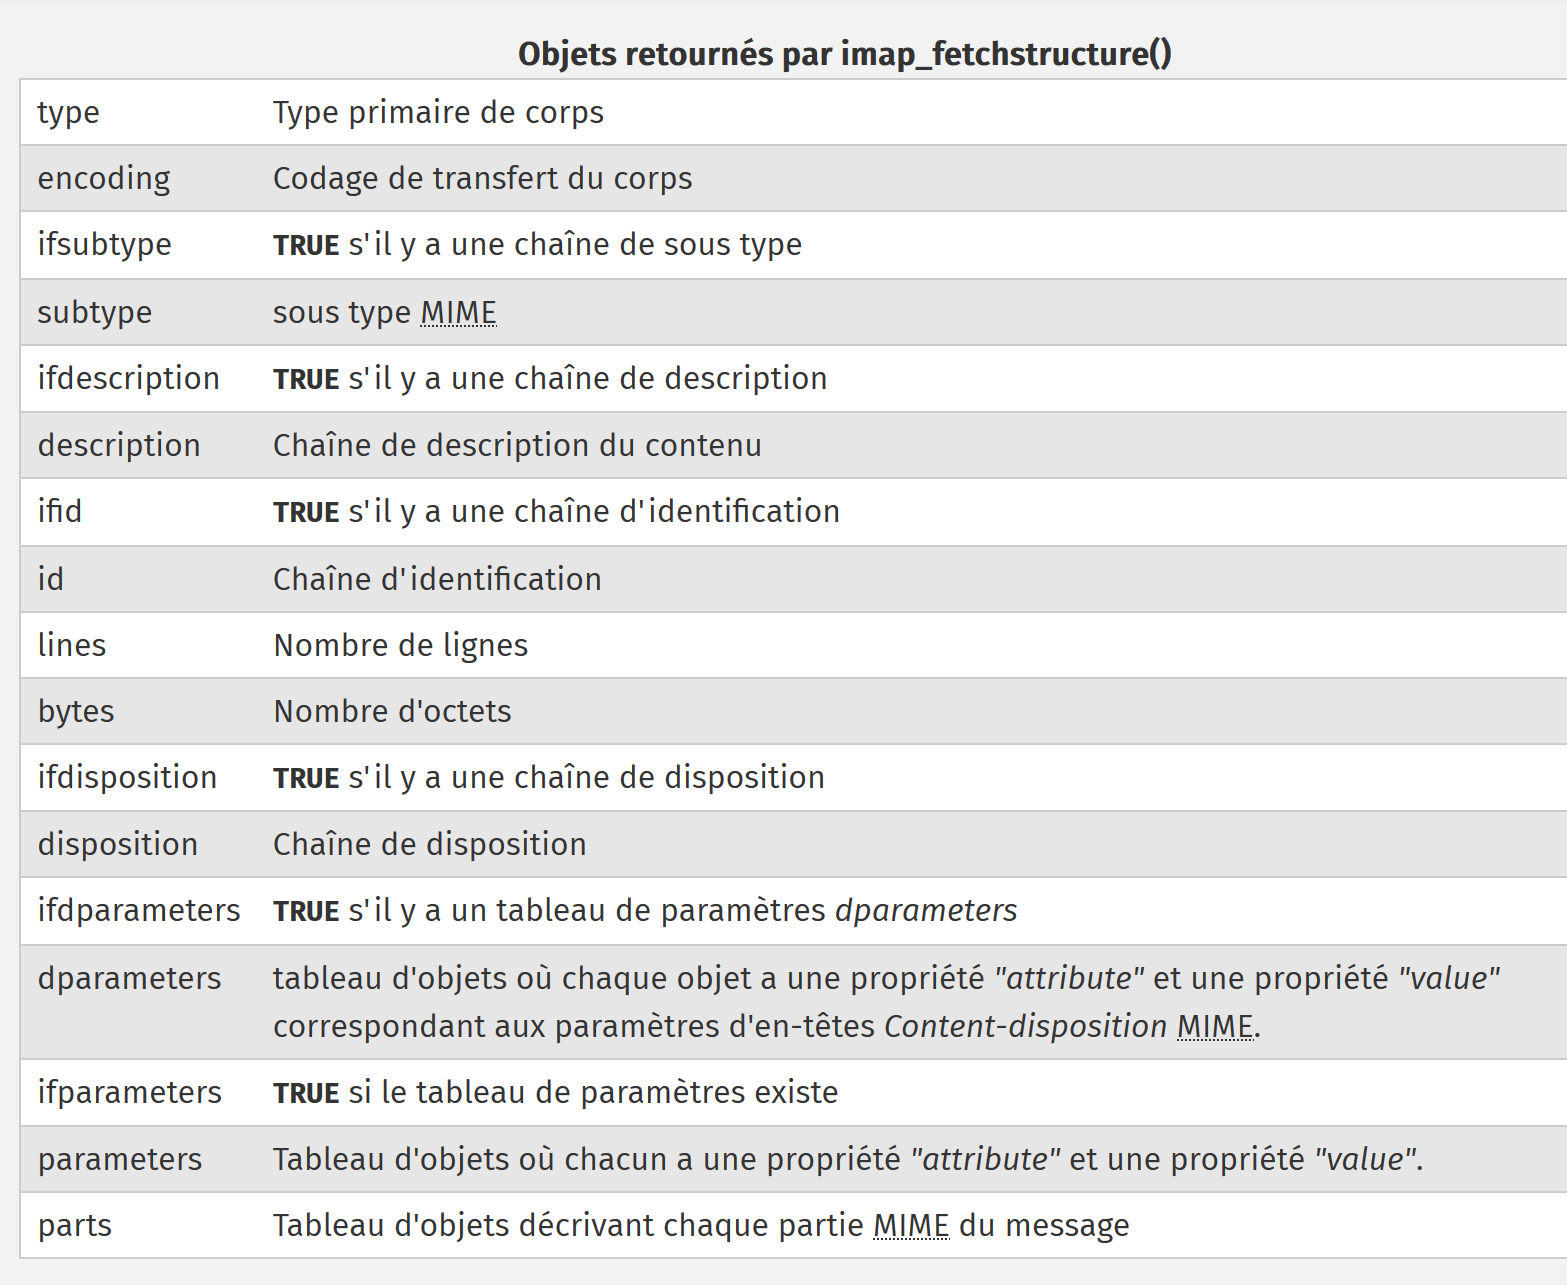This screenshot has width=1567, height=1285.
Task: Click the "parameters" property name cell
Action: 120,1160
